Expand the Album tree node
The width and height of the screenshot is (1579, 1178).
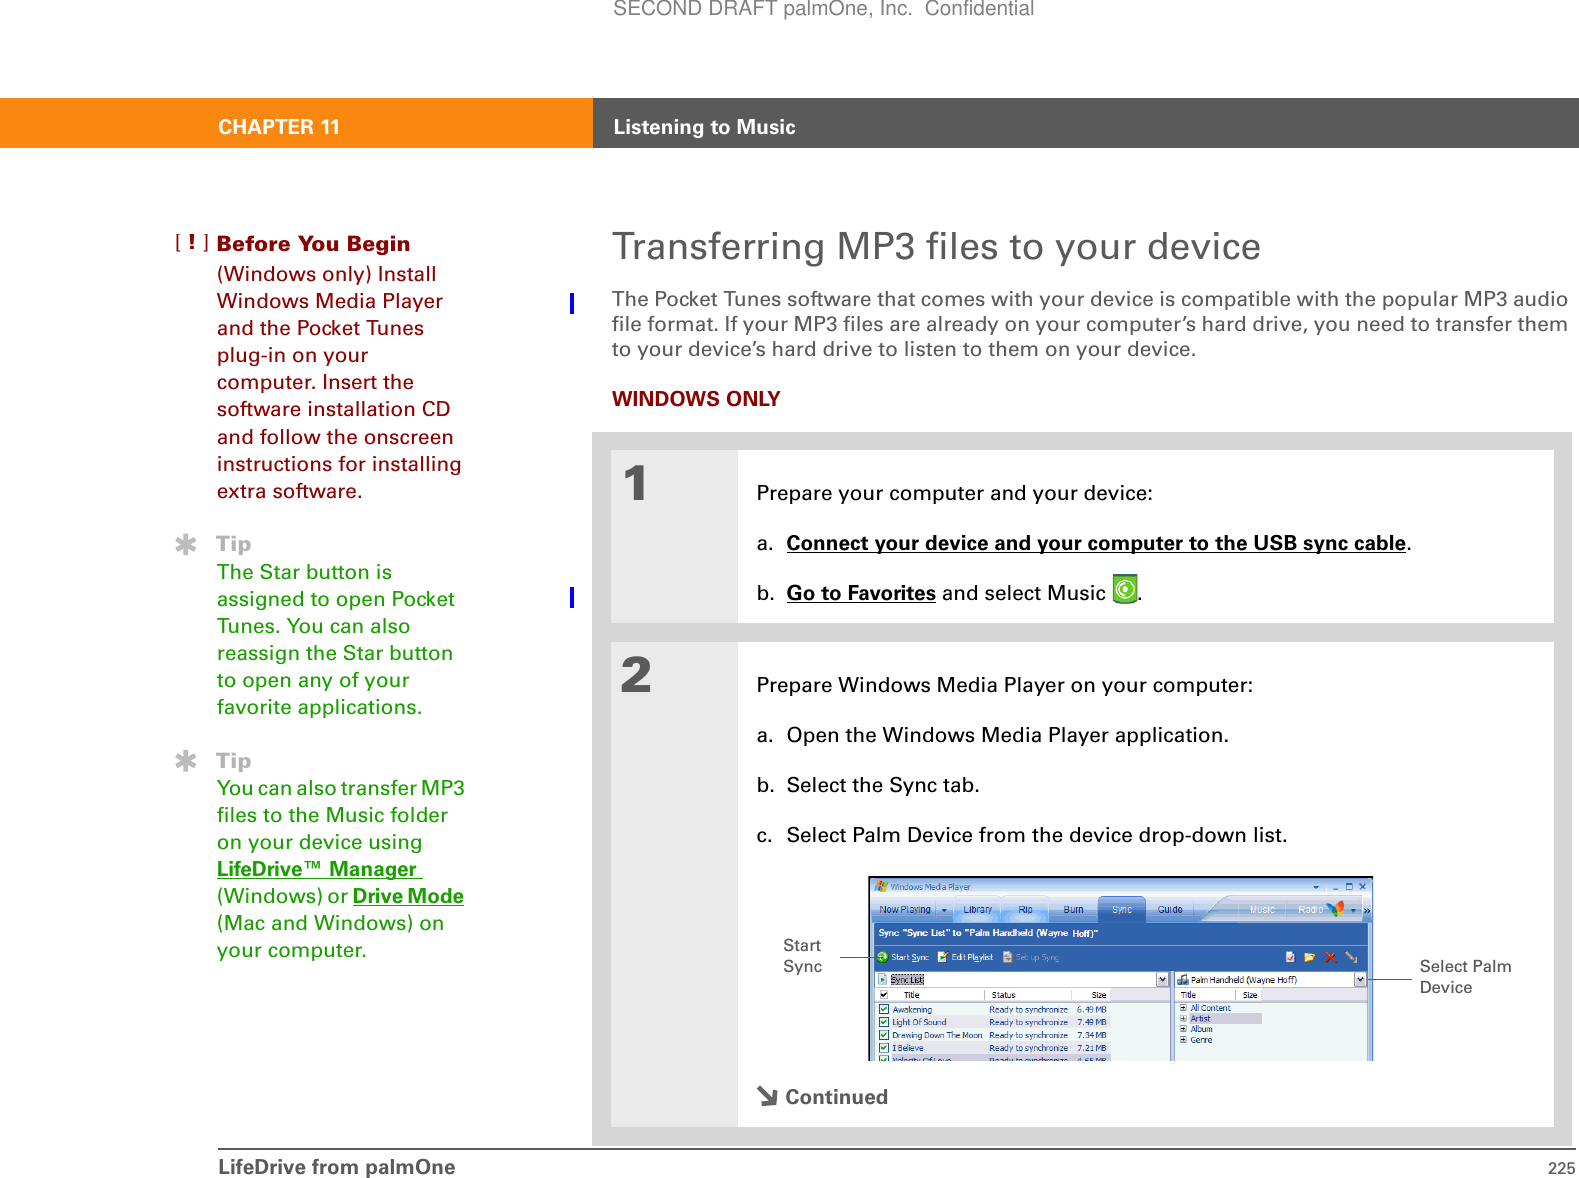[1183, 1029]
